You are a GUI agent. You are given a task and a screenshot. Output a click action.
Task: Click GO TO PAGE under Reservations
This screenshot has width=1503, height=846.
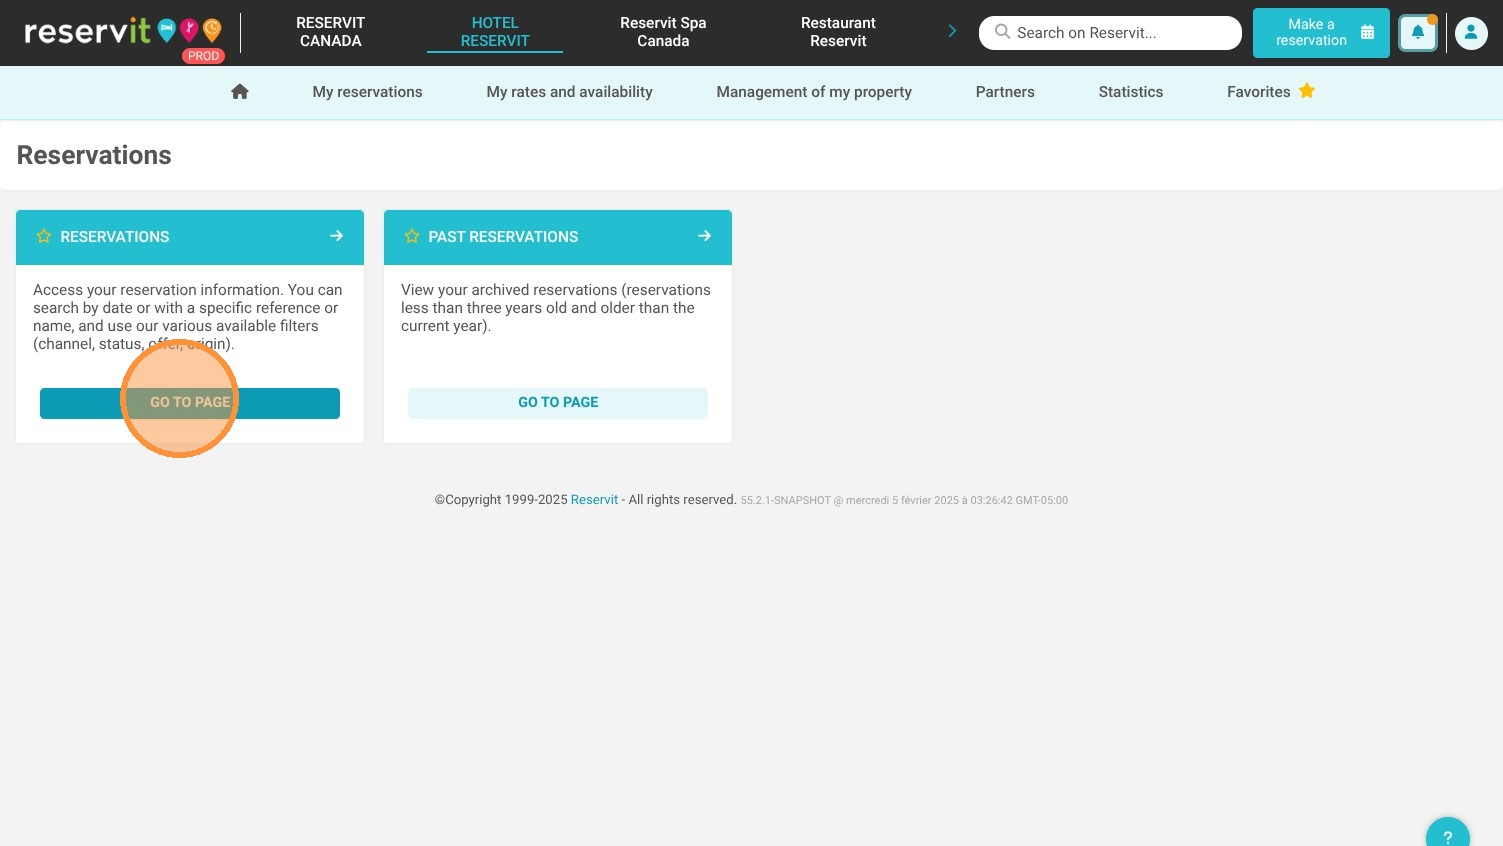coord(190,403)
